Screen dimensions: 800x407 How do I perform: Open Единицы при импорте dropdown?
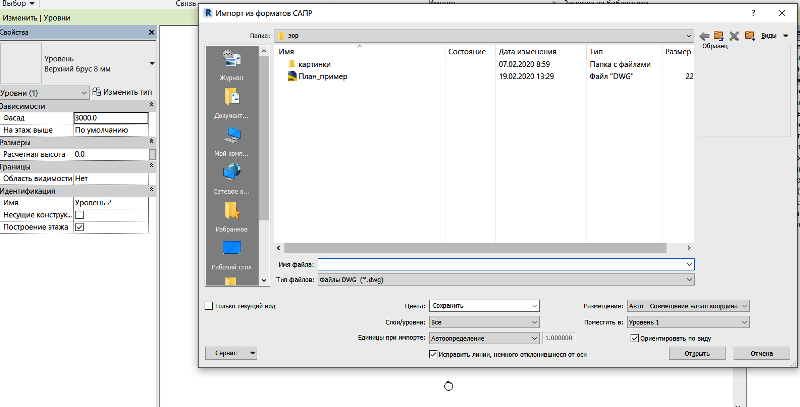(484, 338)
